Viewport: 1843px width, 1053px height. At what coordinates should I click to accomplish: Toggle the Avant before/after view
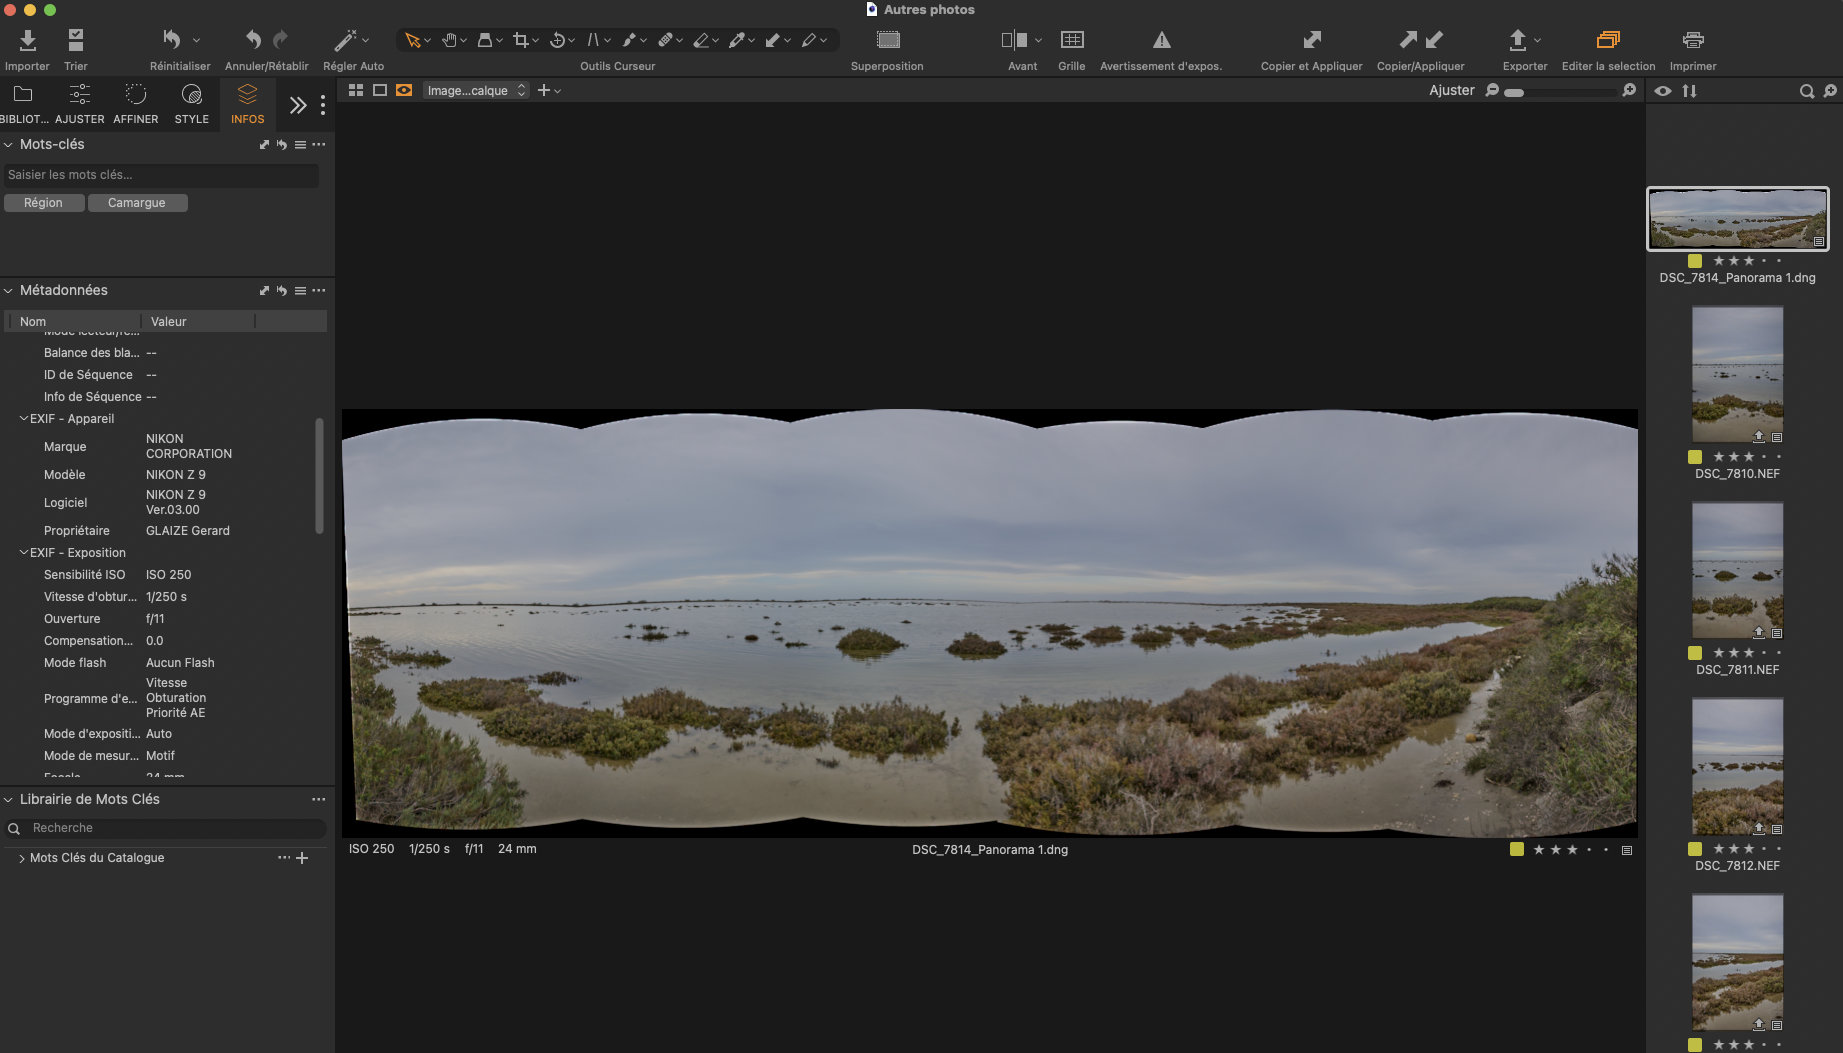tap(1014, 40)
